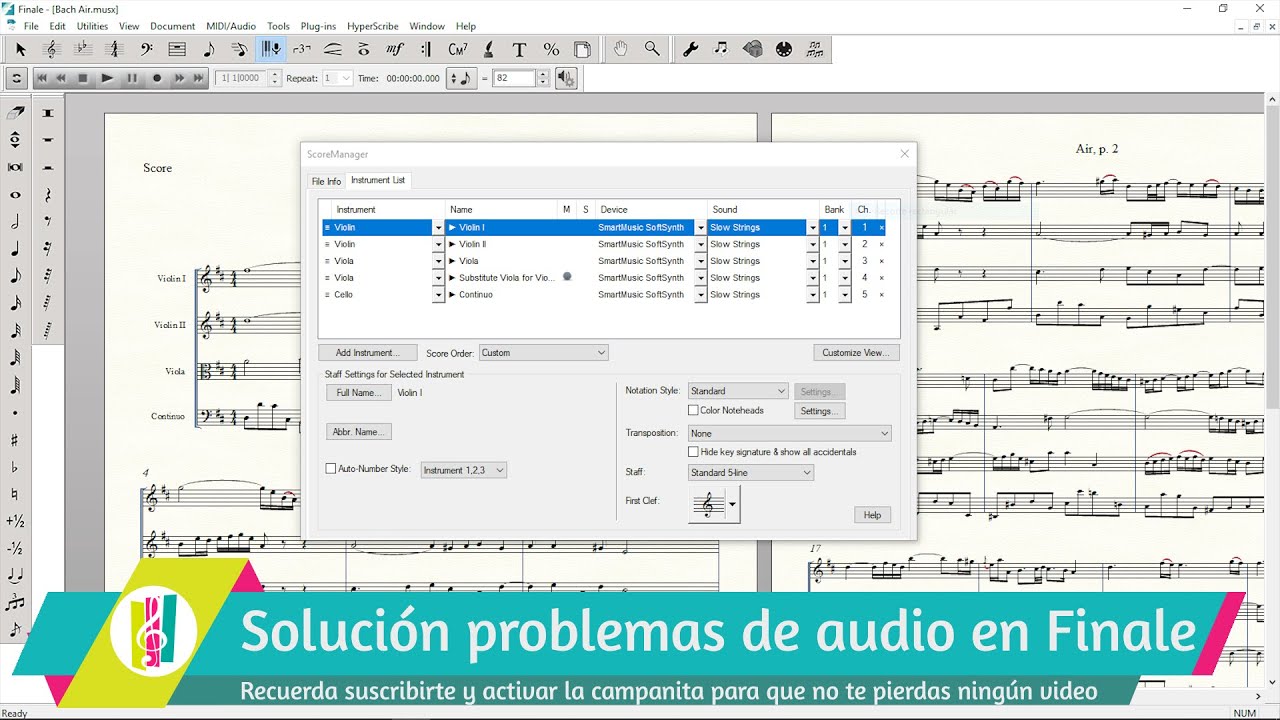The width and height of the screenshot is (1280, 720).
Task: Select the Speedy Entry tool
Action: click(x=239, y=49)
